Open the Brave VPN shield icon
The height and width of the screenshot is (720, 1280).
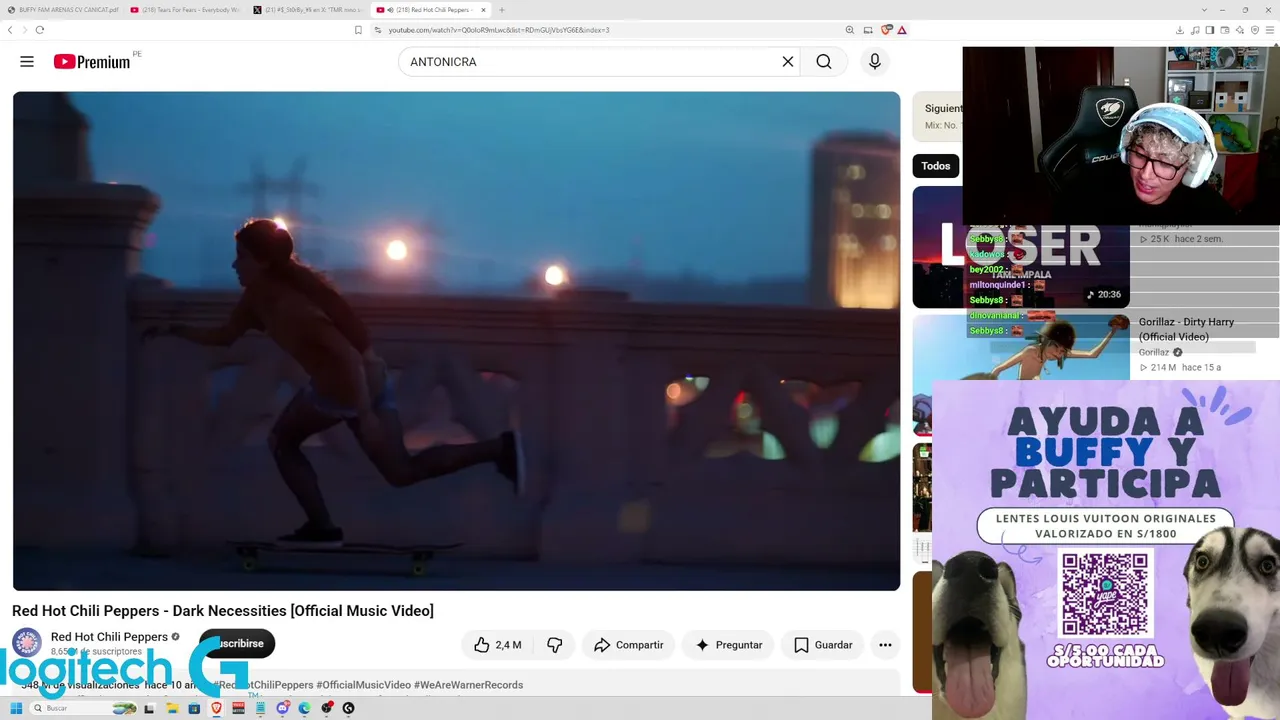coord(1255,30)
